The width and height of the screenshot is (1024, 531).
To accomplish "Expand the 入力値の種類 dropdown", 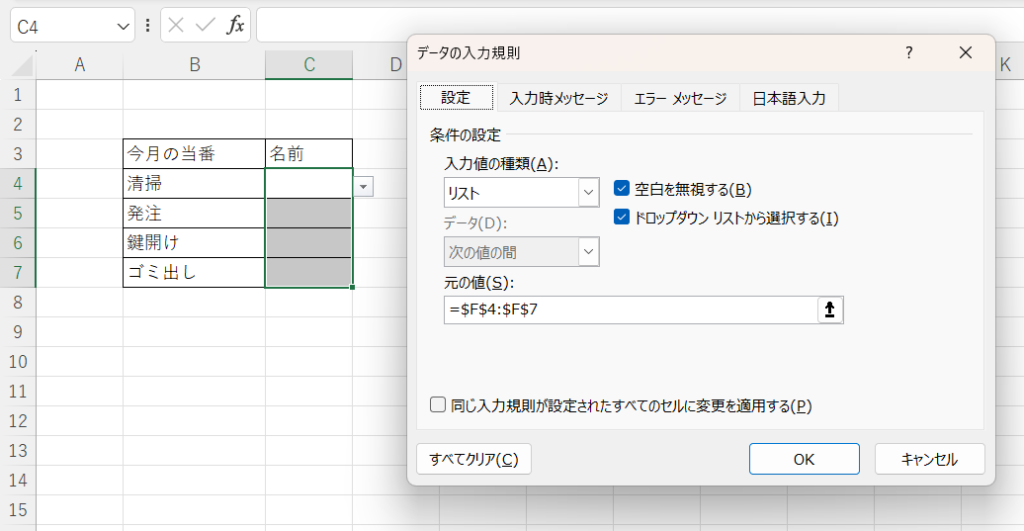I will coord(587,192).
